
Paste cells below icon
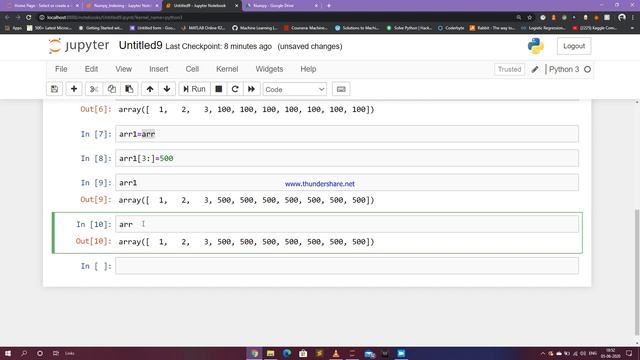coord(129,89)
